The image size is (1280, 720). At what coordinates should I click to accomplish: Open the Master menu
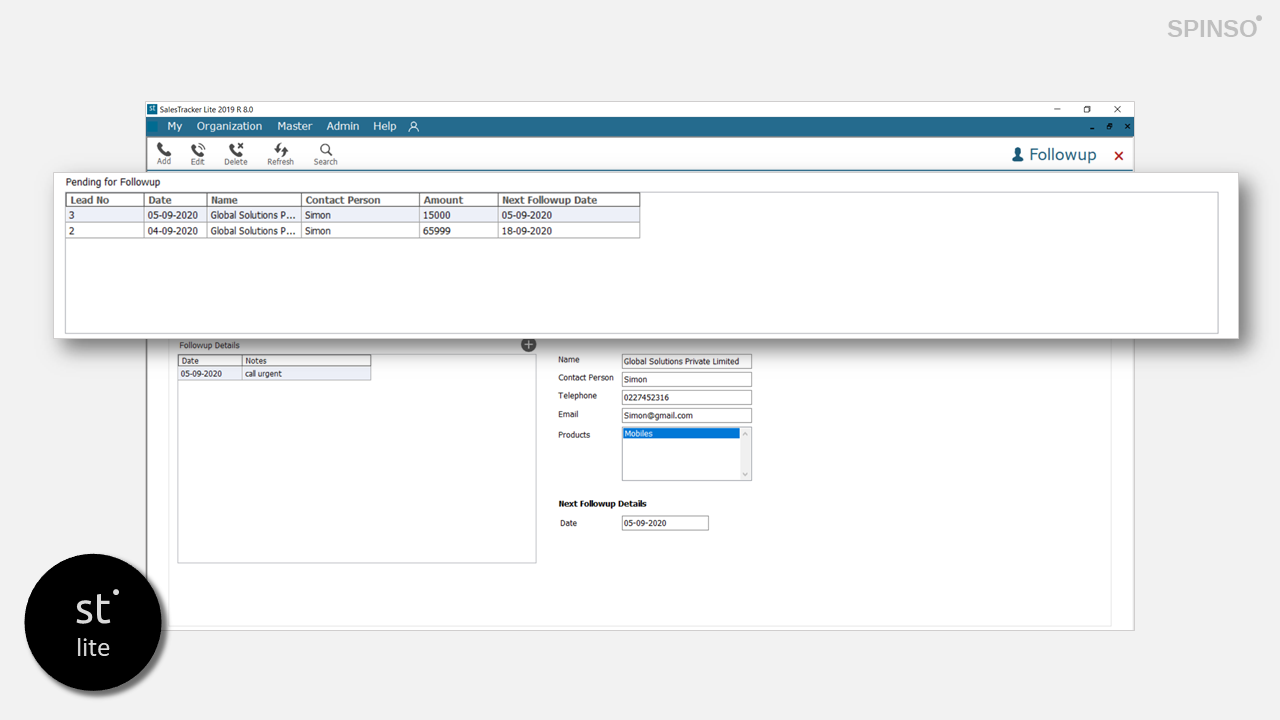point(295,127)
